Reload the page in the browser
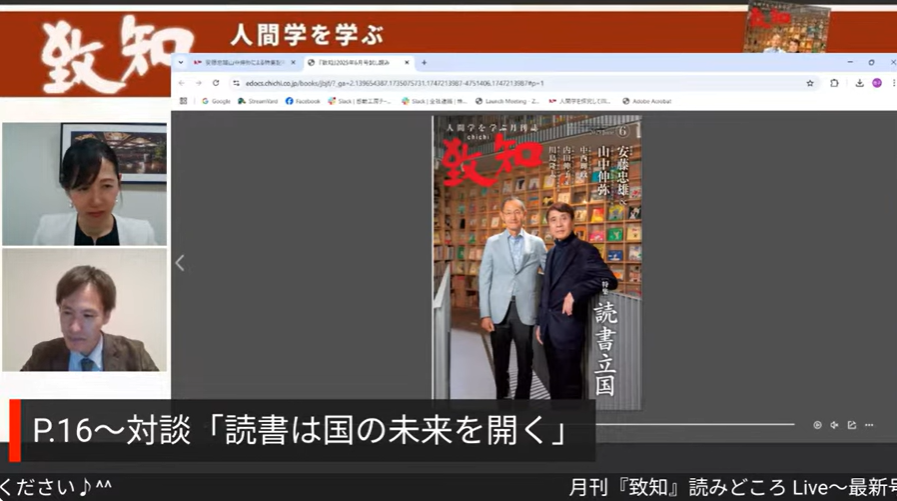This screenshot has height=501, width=897. point(216,83)
